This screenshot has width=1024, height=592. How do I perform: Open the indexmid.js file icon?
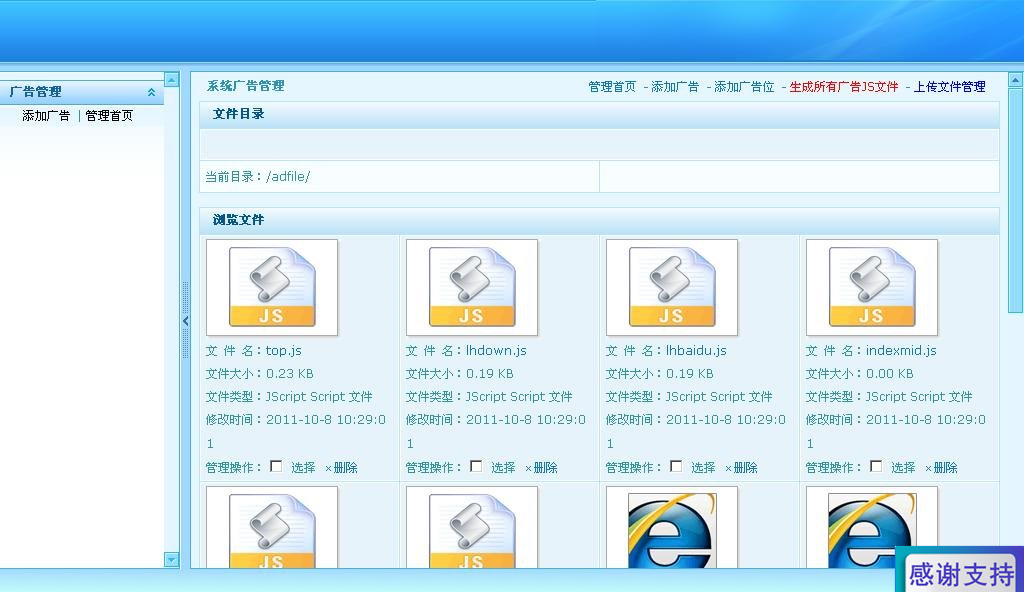coord(872,288)
